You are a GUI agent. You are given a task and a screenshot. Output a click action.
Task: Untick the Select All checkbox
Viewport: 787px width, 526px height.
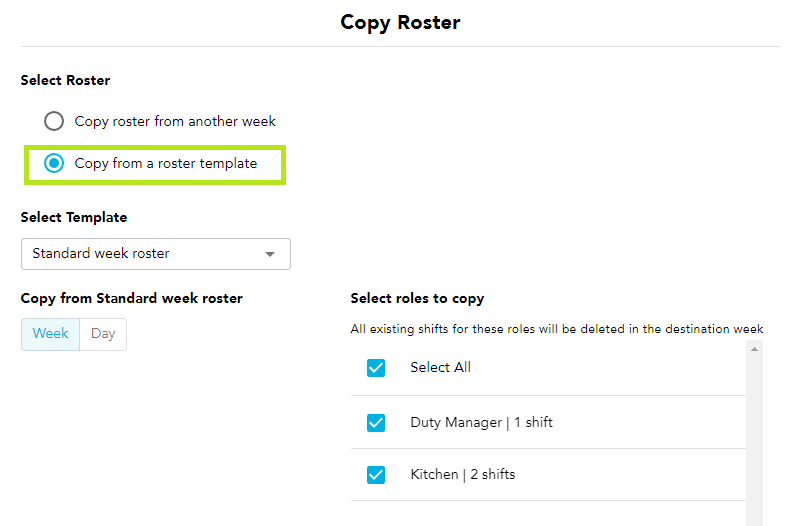[x=376, y=368]
